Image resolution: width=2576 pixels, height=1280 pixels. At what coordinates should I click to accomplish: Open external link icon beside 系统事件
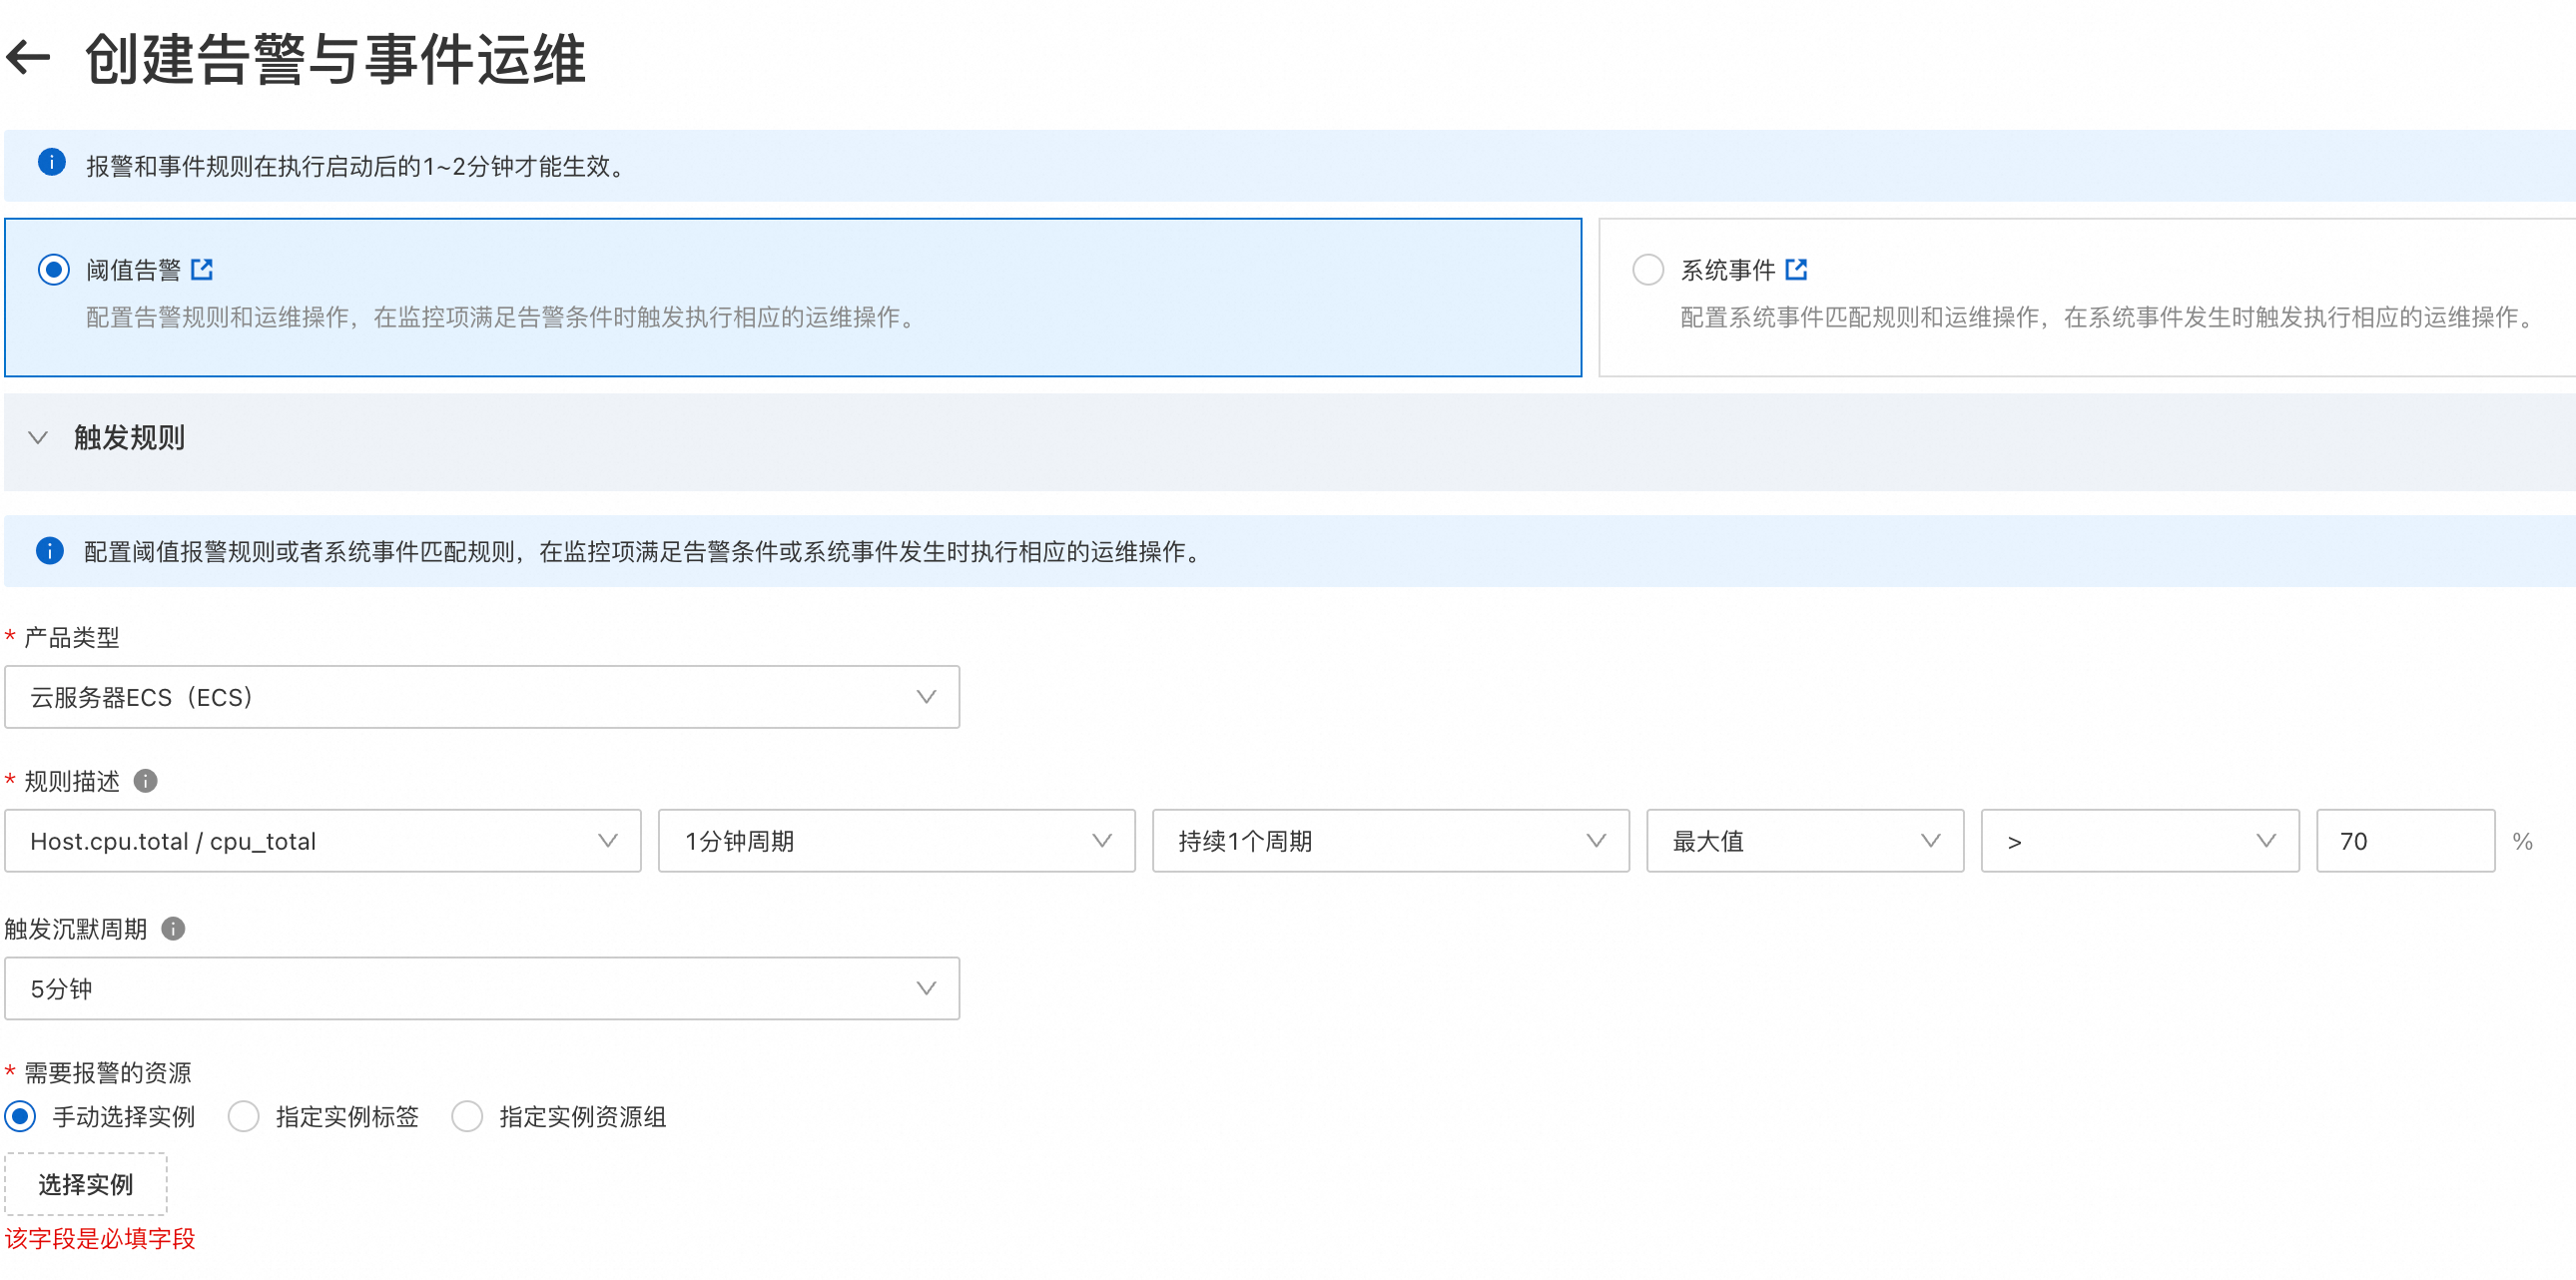[1796, 270]
